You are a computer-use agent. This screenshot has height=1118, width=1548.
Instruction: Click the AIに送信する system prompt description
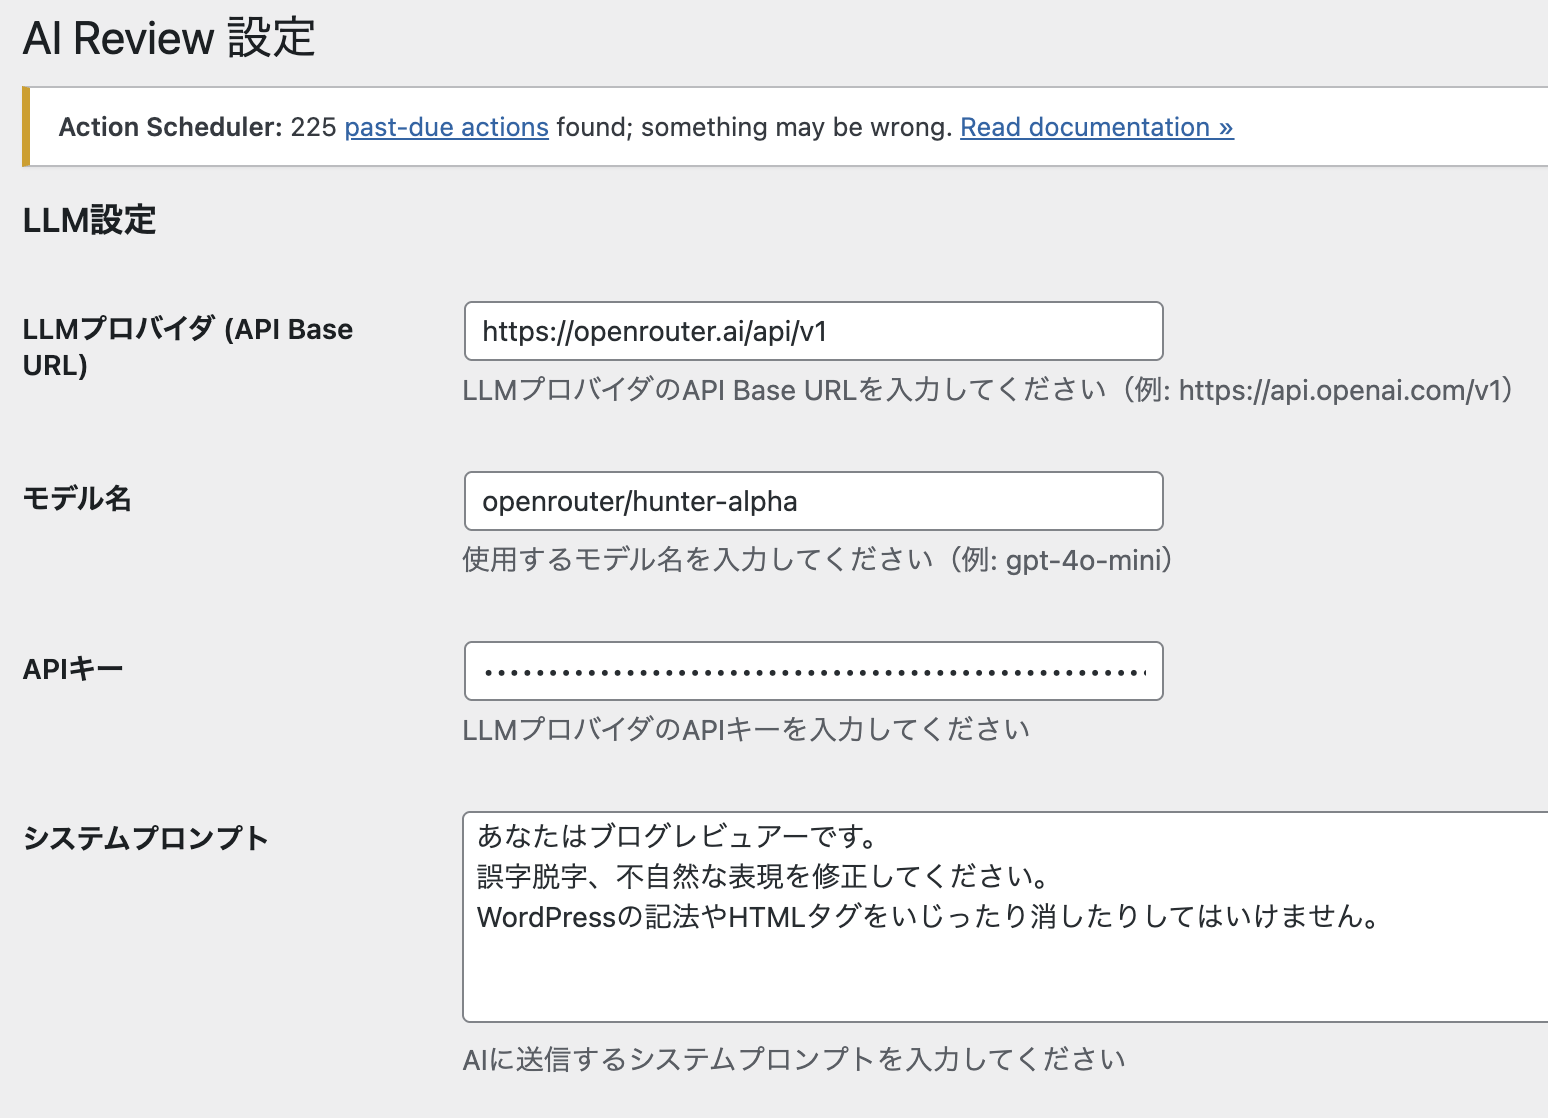(794, 1060)
